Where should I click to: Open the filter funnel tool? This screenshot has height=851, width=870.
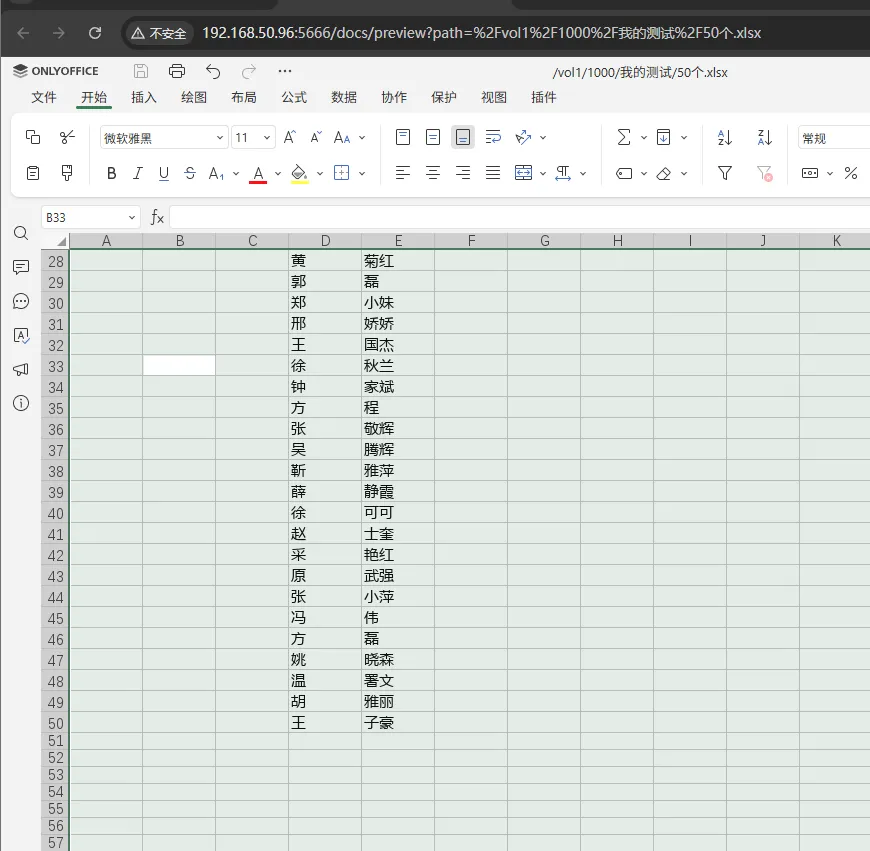pos(724,173)
